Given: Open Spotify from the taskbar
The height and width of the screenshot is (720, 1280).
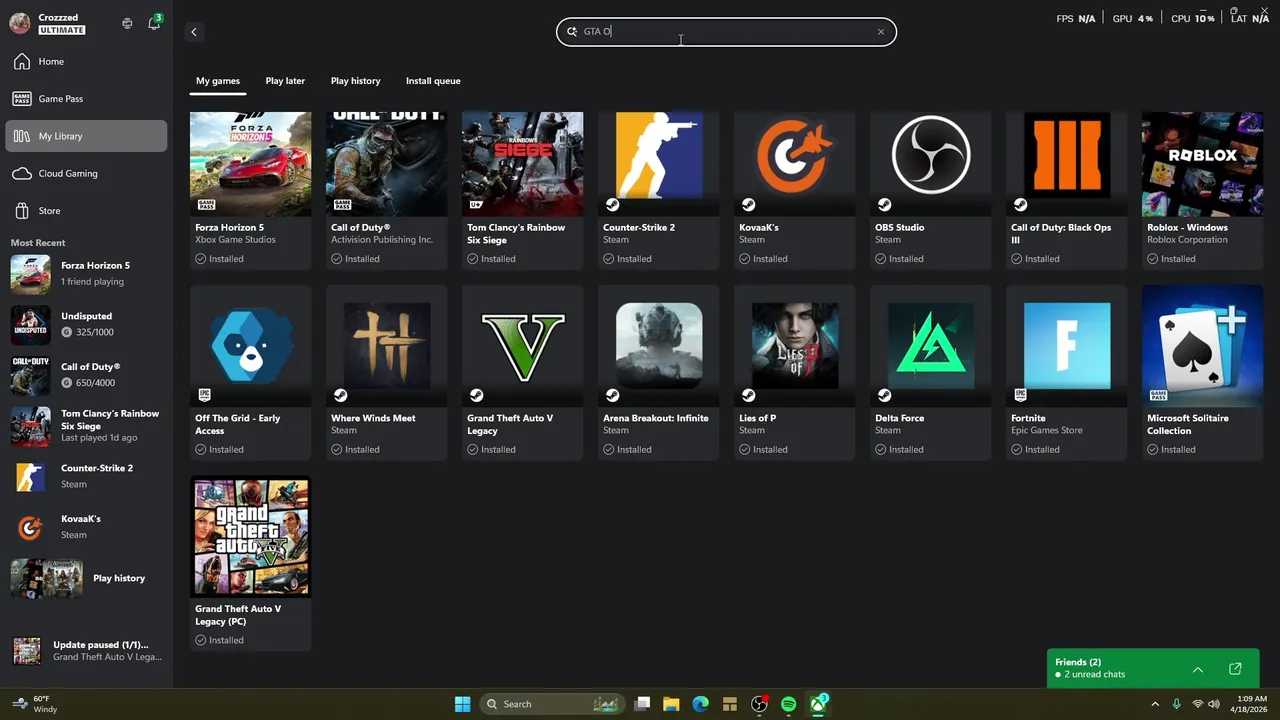Looking at the screenshot, I should click(x=788, y=704).
